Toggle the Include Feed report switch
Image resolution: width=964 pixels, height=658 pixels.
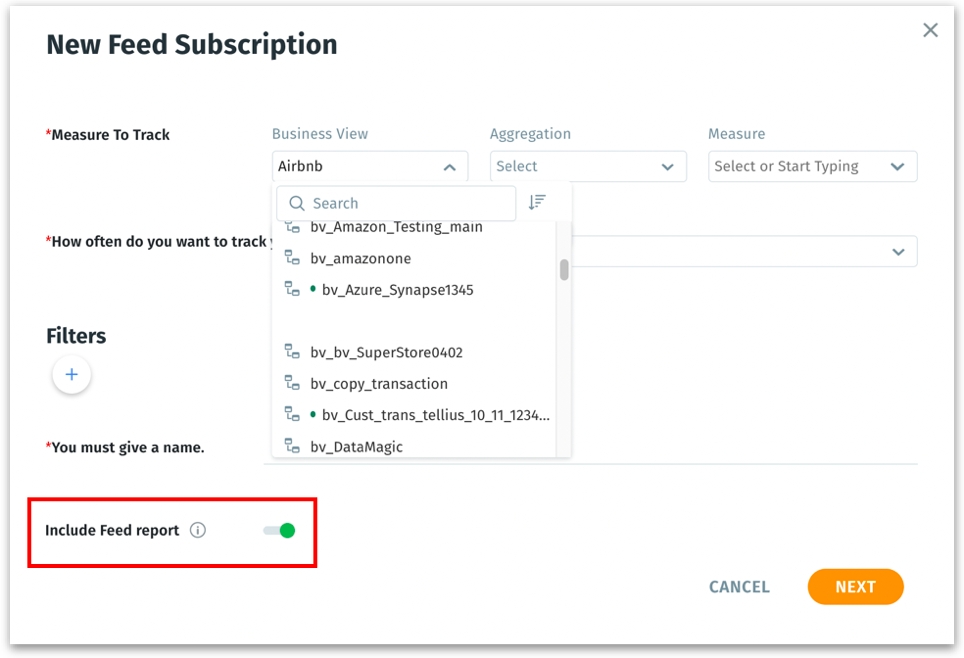pos(279,530)
